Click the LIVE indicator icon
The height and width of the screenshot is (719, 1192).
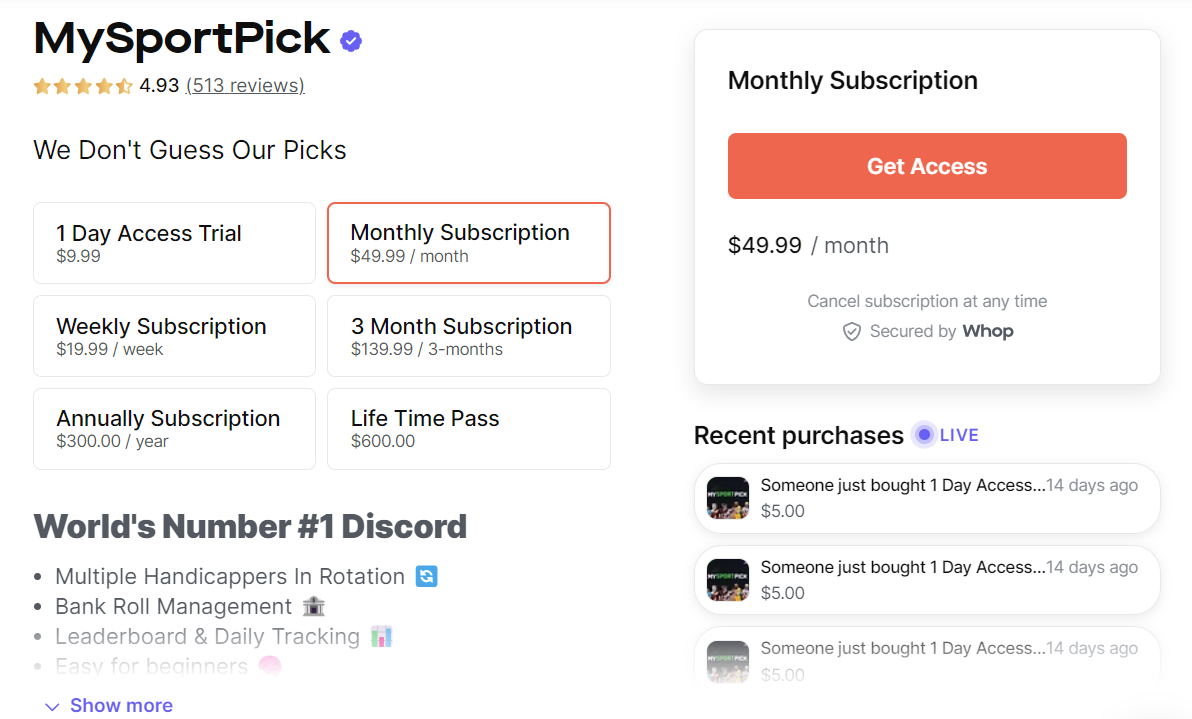click(923, 434)
